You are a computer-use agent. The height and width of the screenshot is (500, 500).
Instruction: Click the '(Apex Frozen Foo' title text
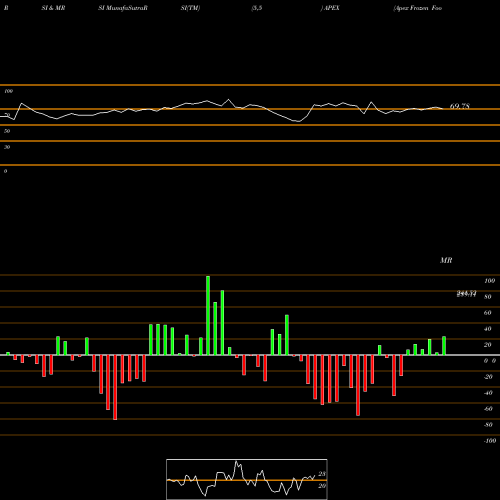click(x=418, y=8)
